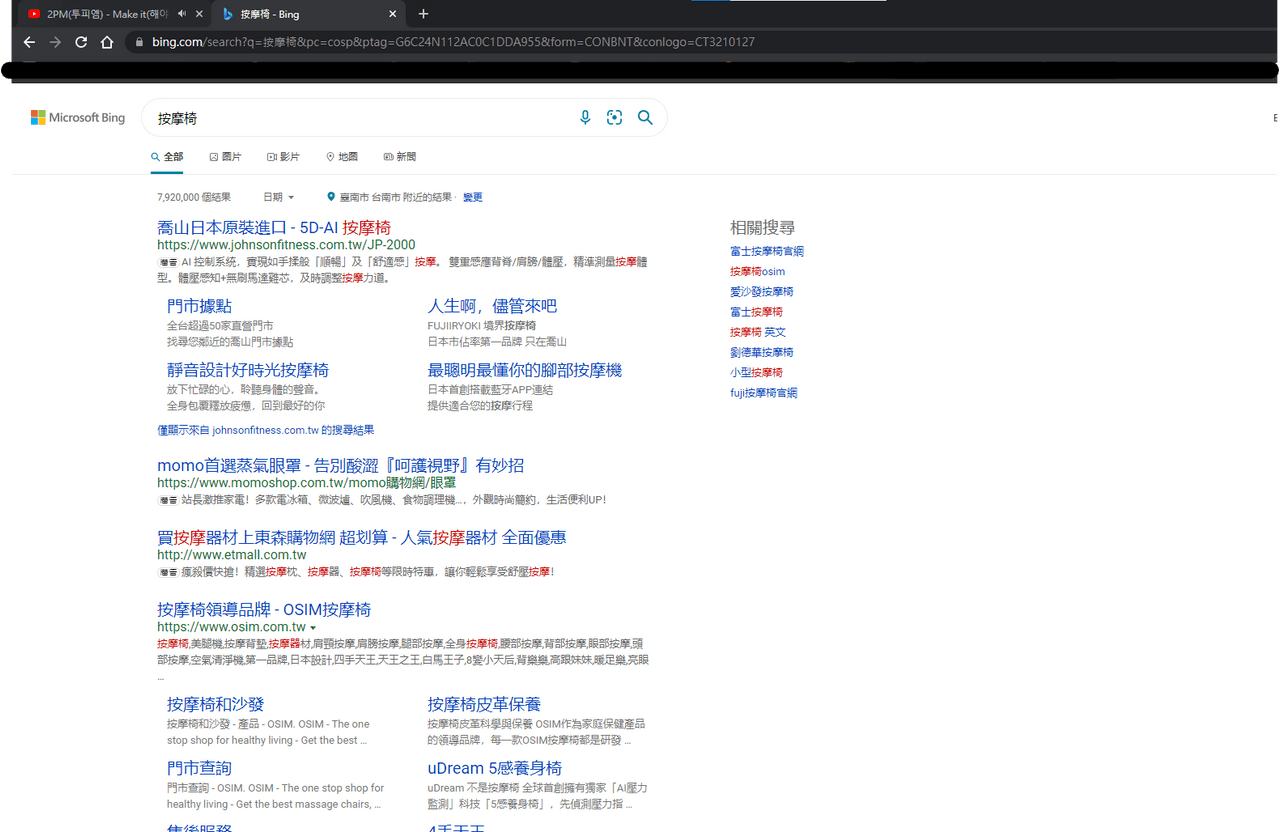Expand the 日期 date filter dropdown
The width and height of the screenshot is (1280, 832).
(x=279, y=197)
